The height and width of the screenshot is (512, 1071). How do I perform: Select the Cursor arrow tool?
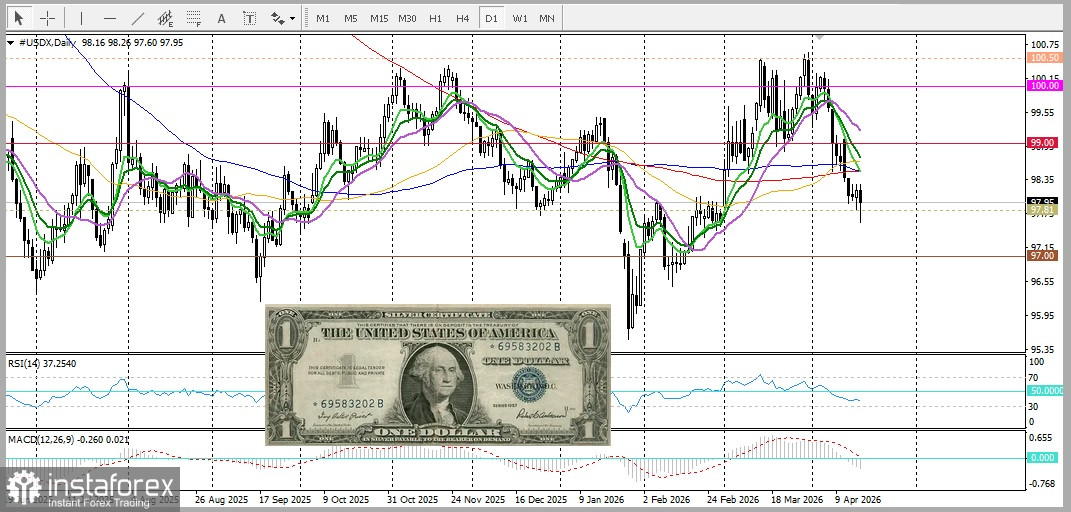pos(18,18)
